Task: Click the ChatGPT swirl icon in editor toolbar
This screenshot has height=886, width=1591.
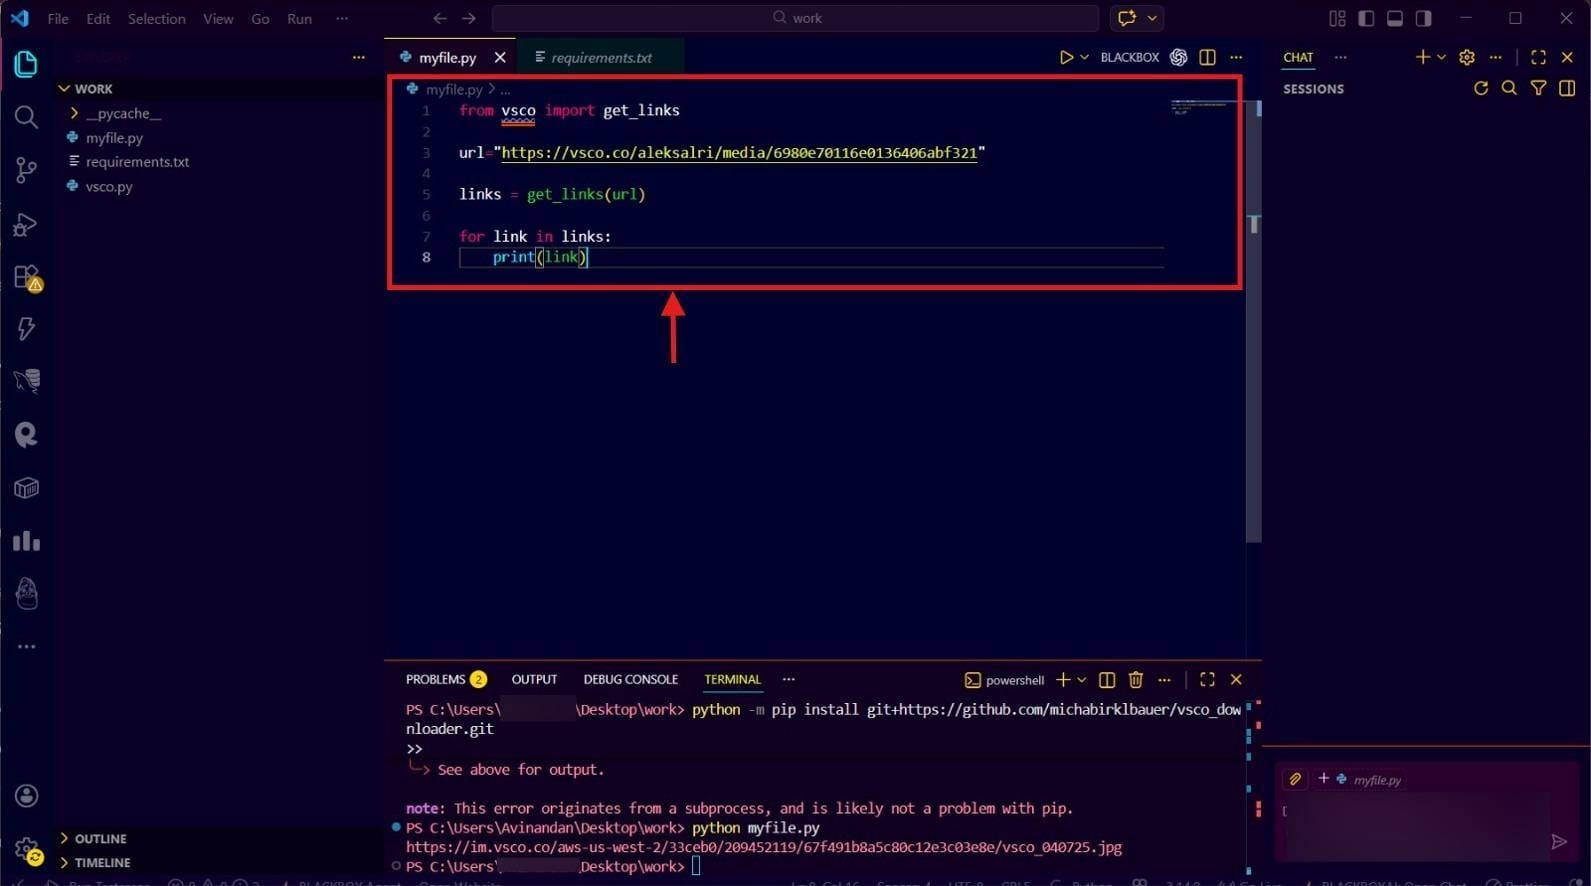Action: click(x=1178, y=57)
